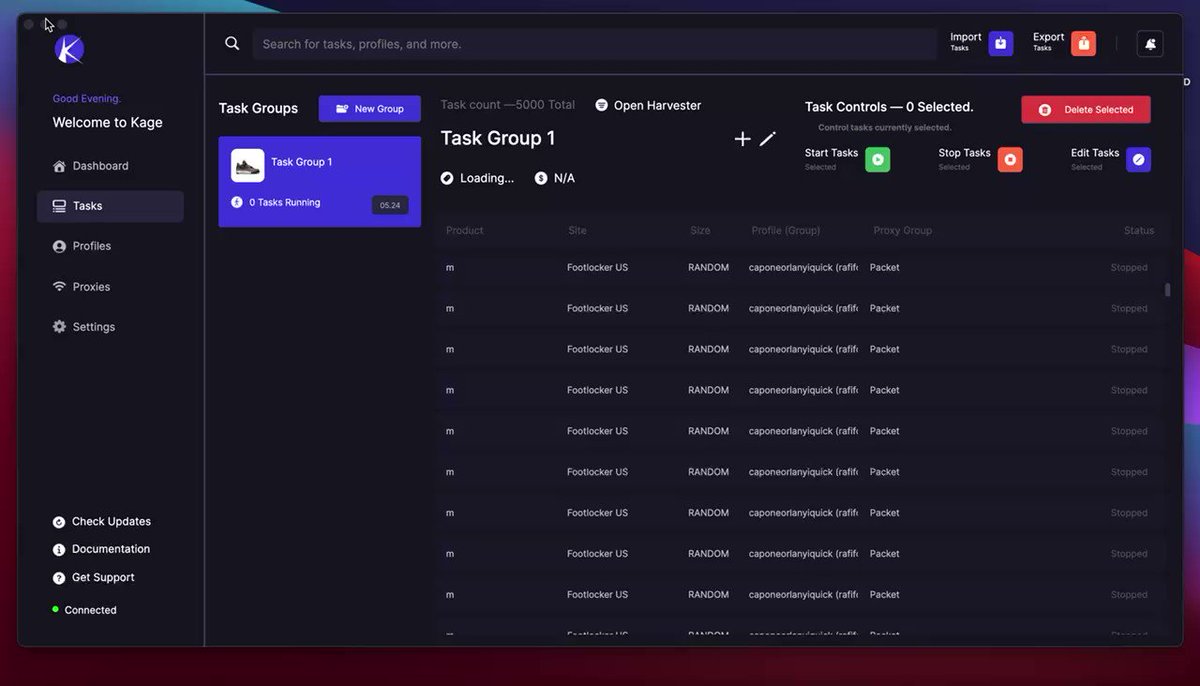The width and height of the screenshot is (1200, 686).
Task: Open Documentation link
Action: coord(101,549)
